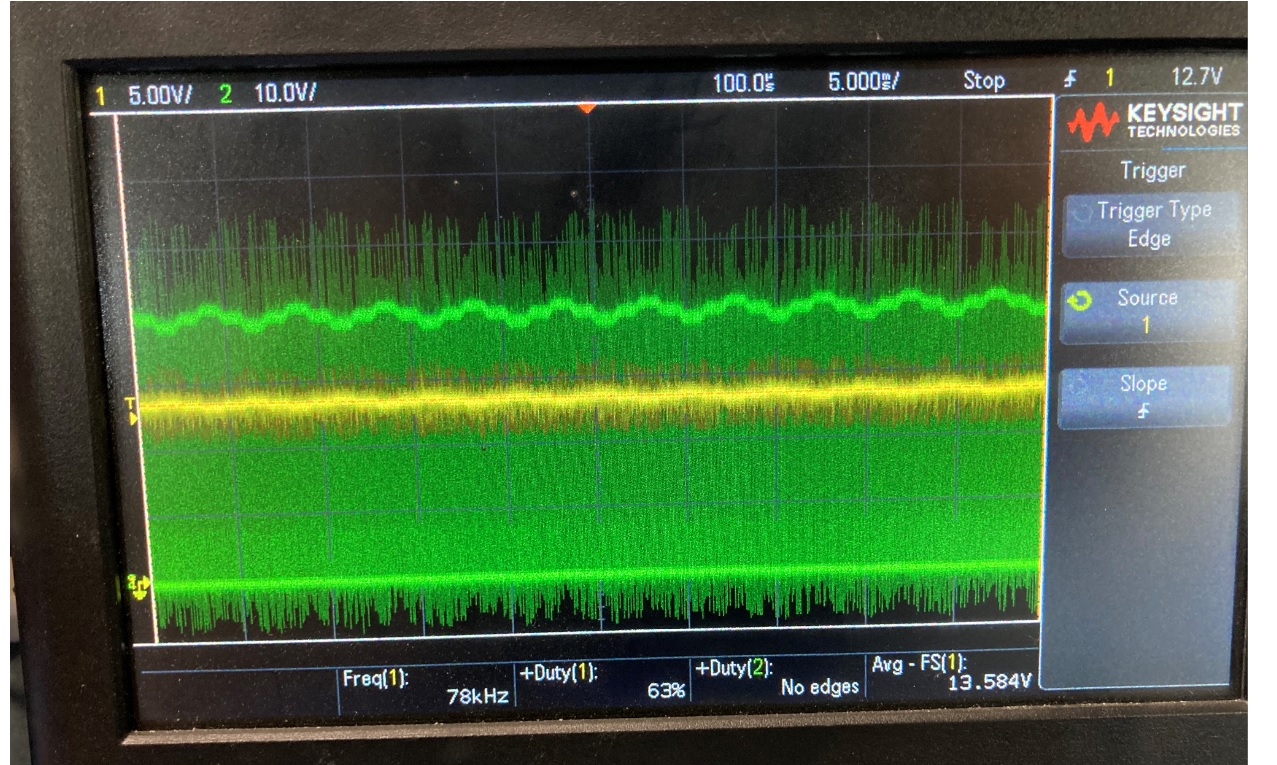Click the trigger level 12.7V readout
Viewport: 1277px width, 765px height.
click(x=1196, y=76)
